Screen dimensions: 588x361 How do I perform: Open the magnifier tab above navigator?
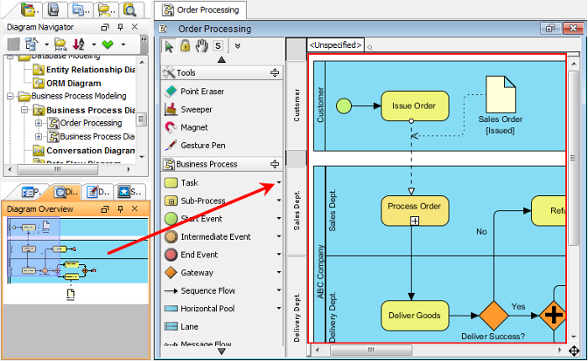click(x=130, y=10)
